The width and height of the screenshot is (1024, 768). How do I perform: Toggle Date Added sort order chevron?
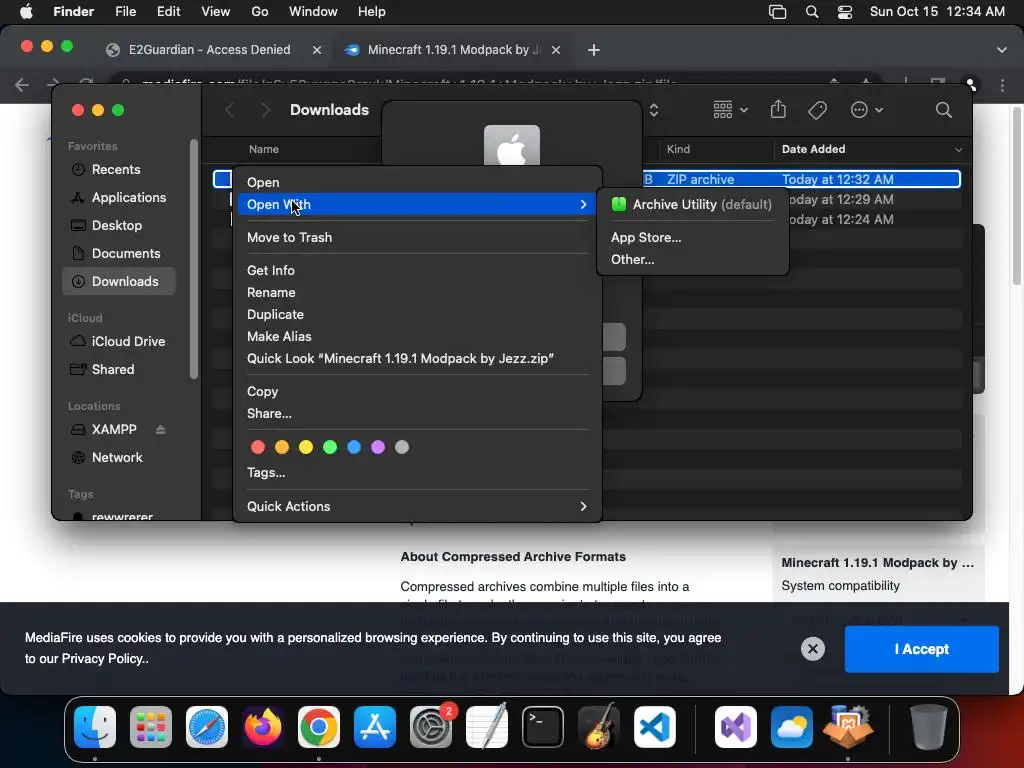pyautogui.click(x=958, y=150)
